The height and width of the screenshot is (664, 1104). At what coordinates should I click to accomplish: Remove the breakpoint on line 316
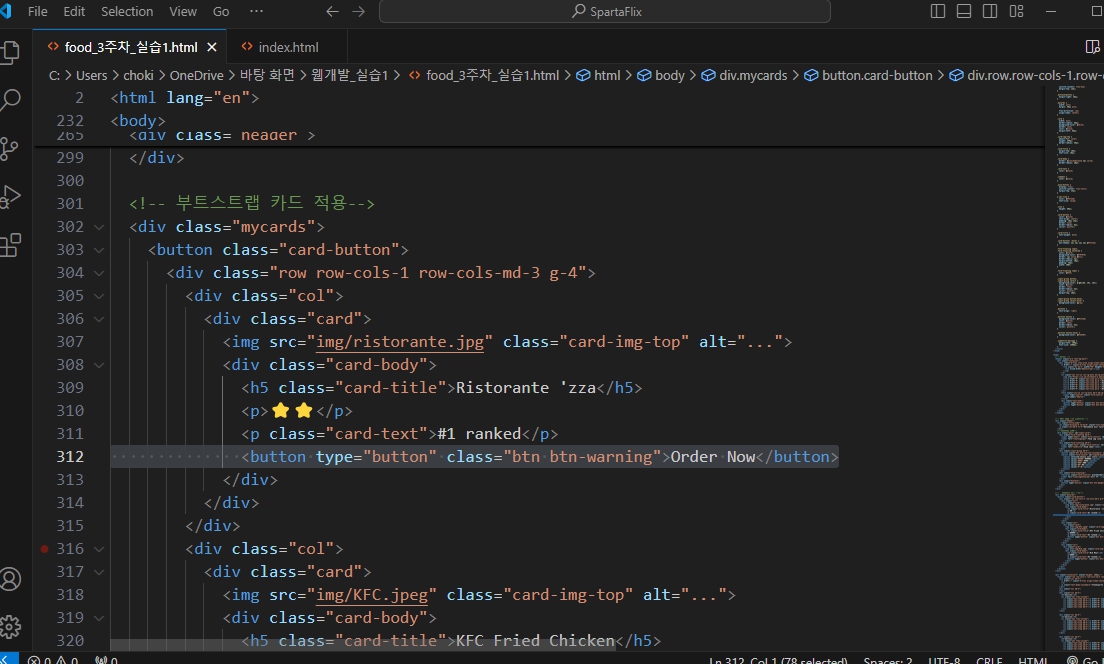click(x=44, y=549)
